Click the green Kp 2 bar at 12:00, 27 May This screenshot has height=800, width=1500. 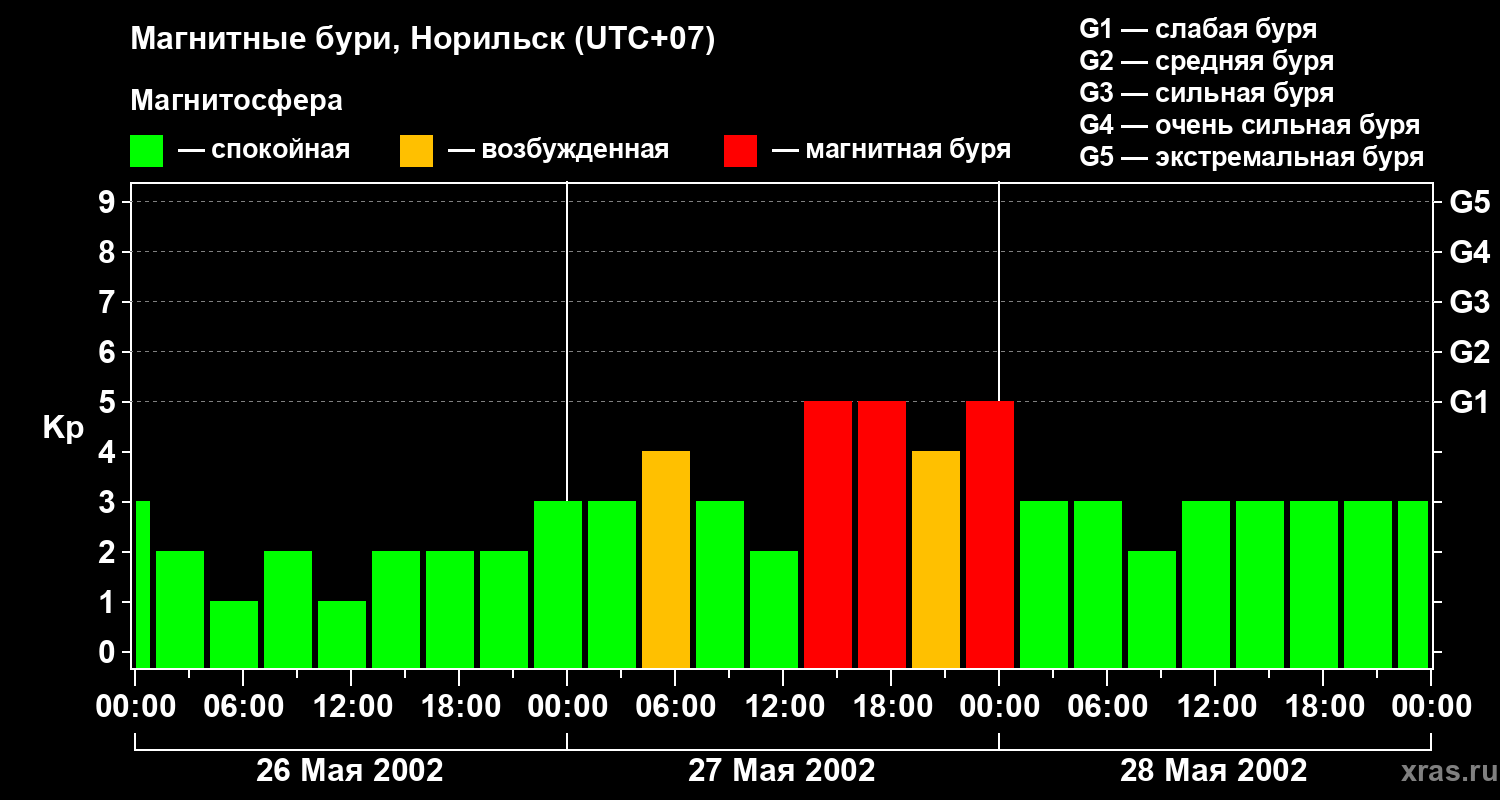pos(774,609)
